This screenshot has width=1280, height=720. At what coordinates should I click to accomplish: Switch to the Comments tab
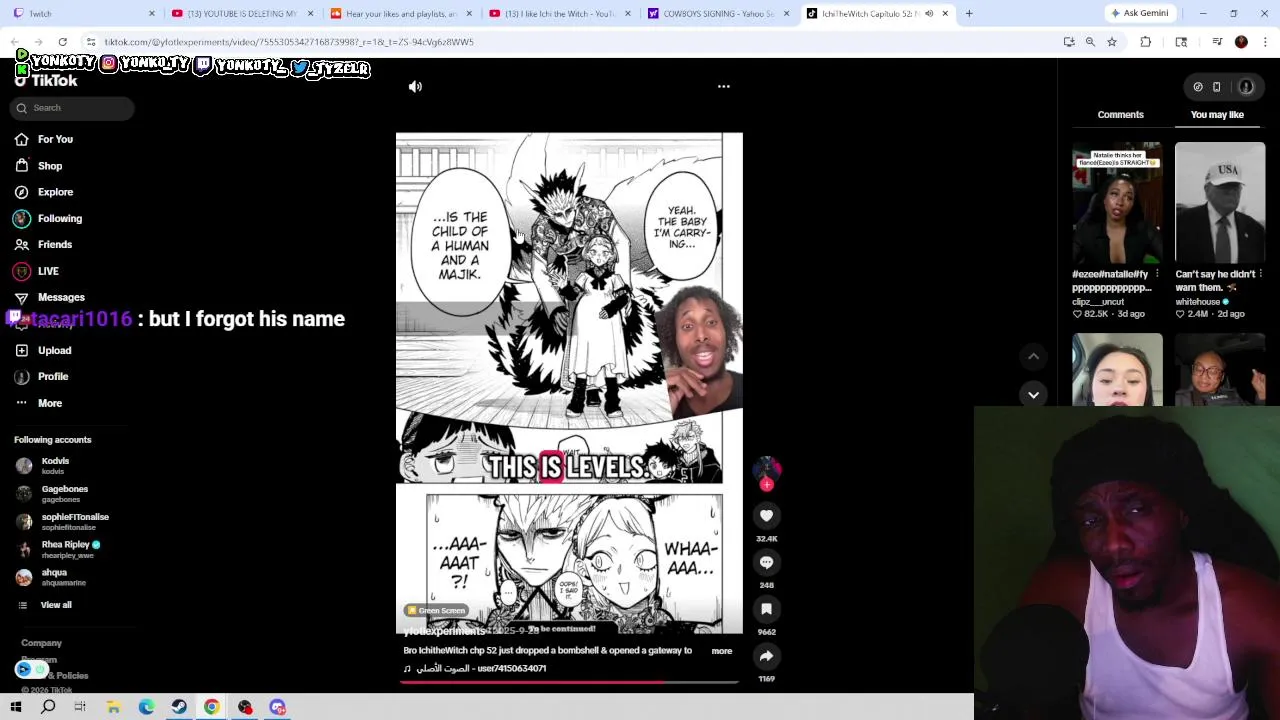click(1120, 115)
